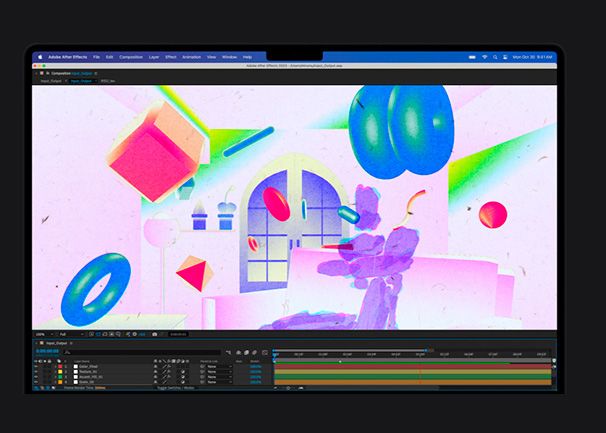
Task: Open the Composition menu
Action: (131, 57)
